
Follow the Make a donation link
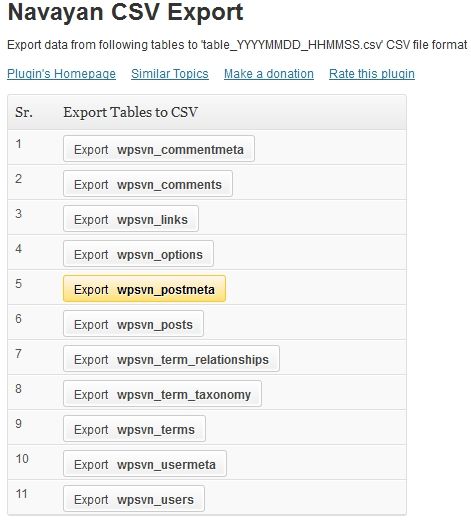click(x=269, y=74)
